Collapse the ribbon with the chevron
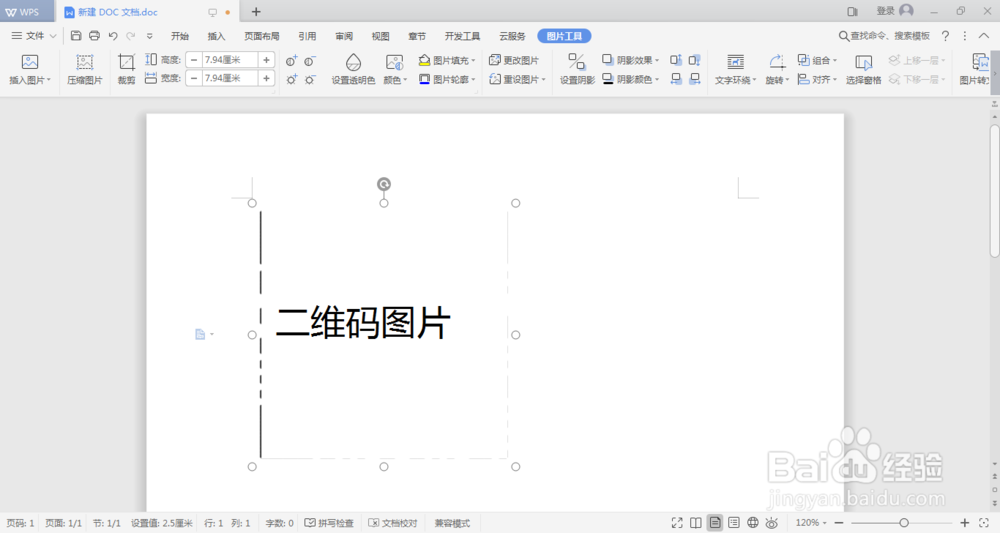The image size is (1000, 533). [983, 36]
